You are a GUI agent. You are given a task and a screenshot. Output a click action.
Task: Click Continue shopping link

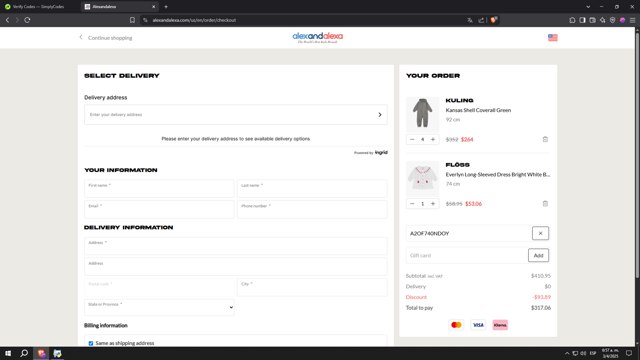pos(106,38)
